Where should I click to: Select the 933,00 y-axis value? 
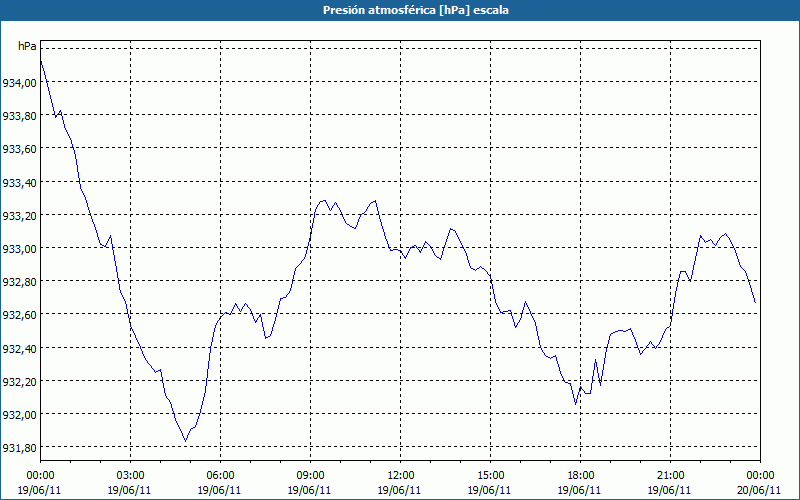(x=19, y=248)
